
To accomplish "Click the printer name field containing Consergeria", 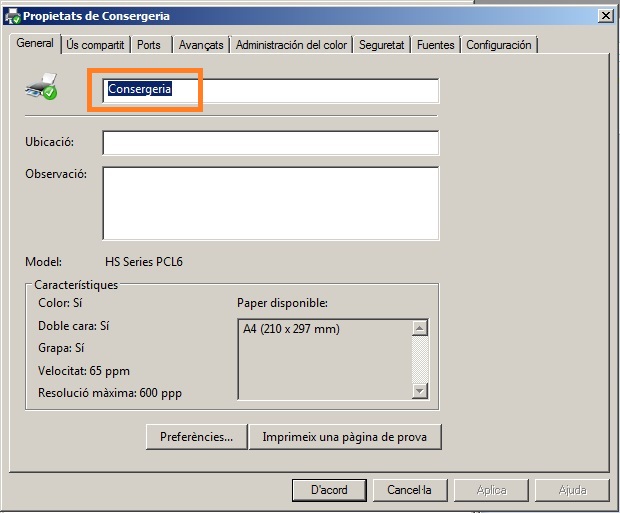I will click(271, 91).
